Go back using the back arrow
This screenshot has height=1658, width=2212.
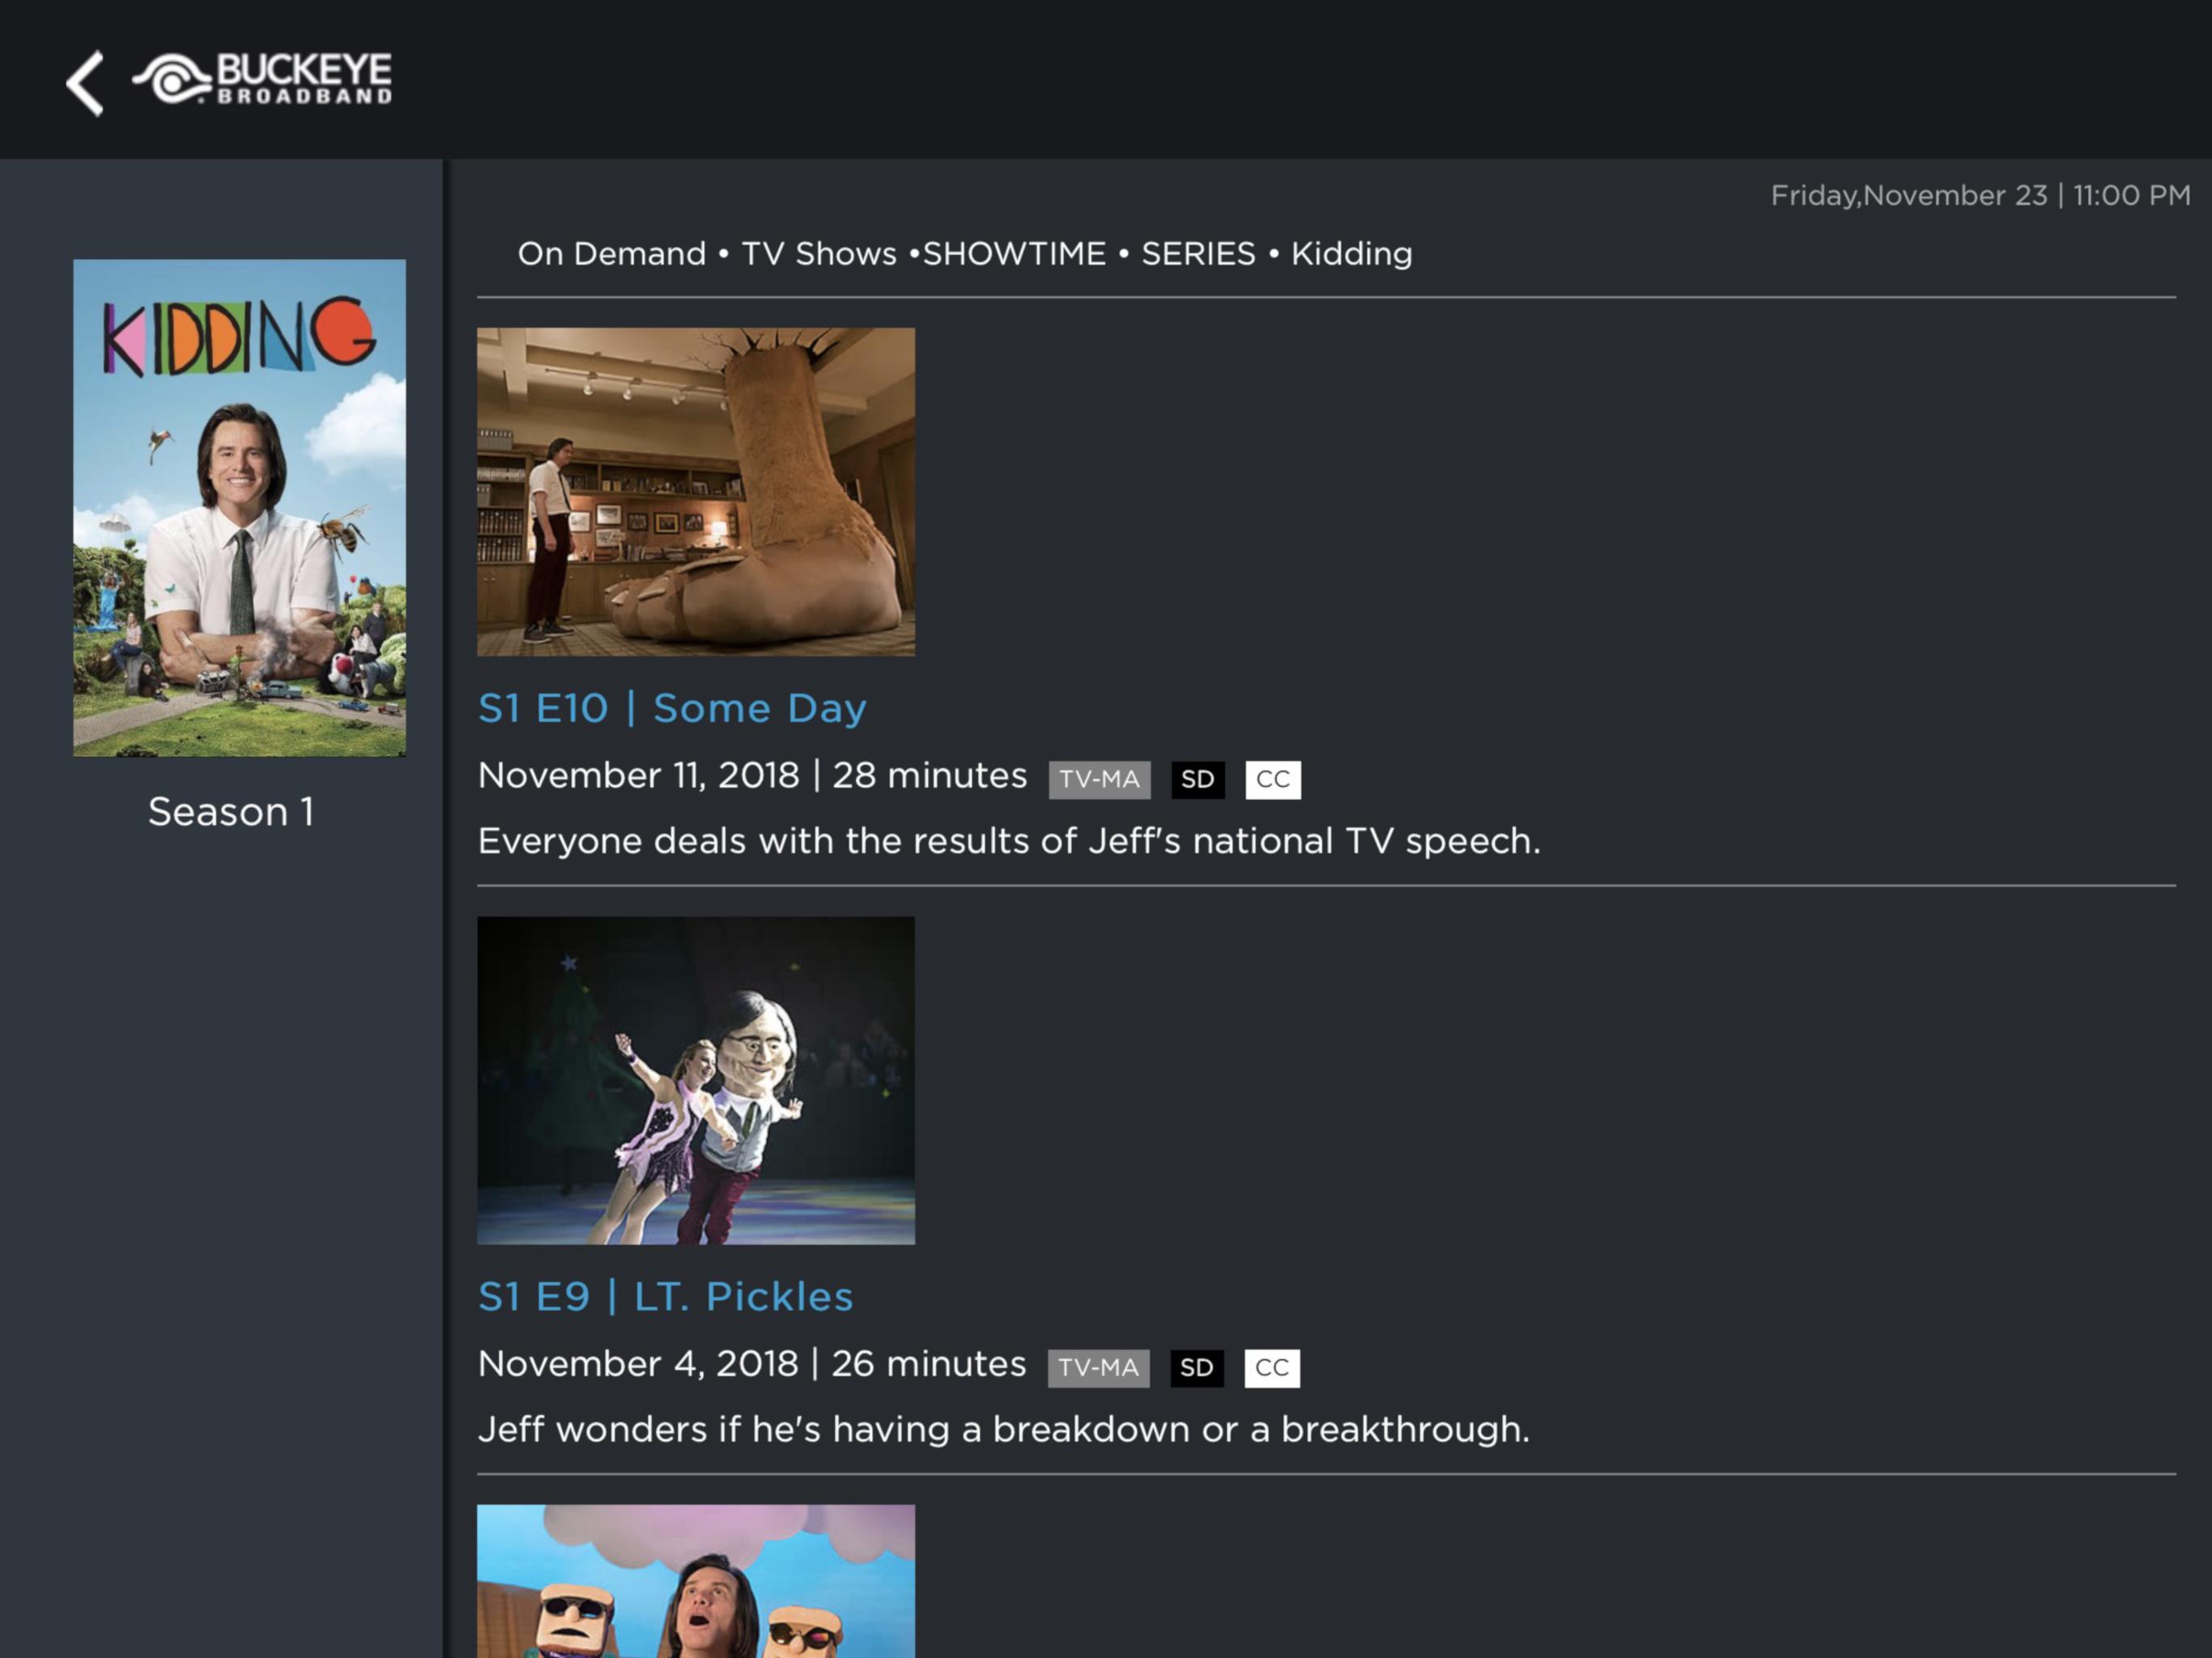pos(85,83)
